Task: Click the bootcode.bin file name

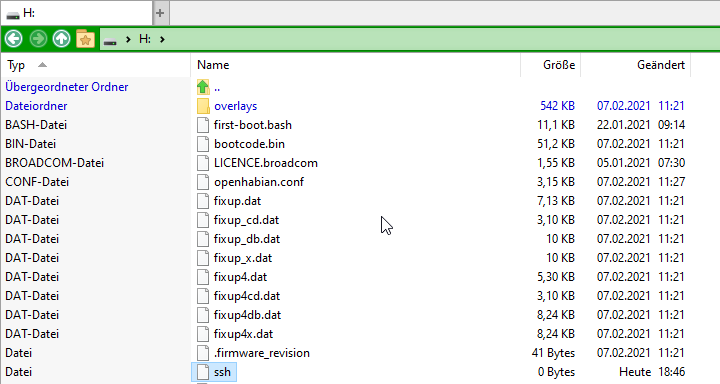Action: [249, 144]
